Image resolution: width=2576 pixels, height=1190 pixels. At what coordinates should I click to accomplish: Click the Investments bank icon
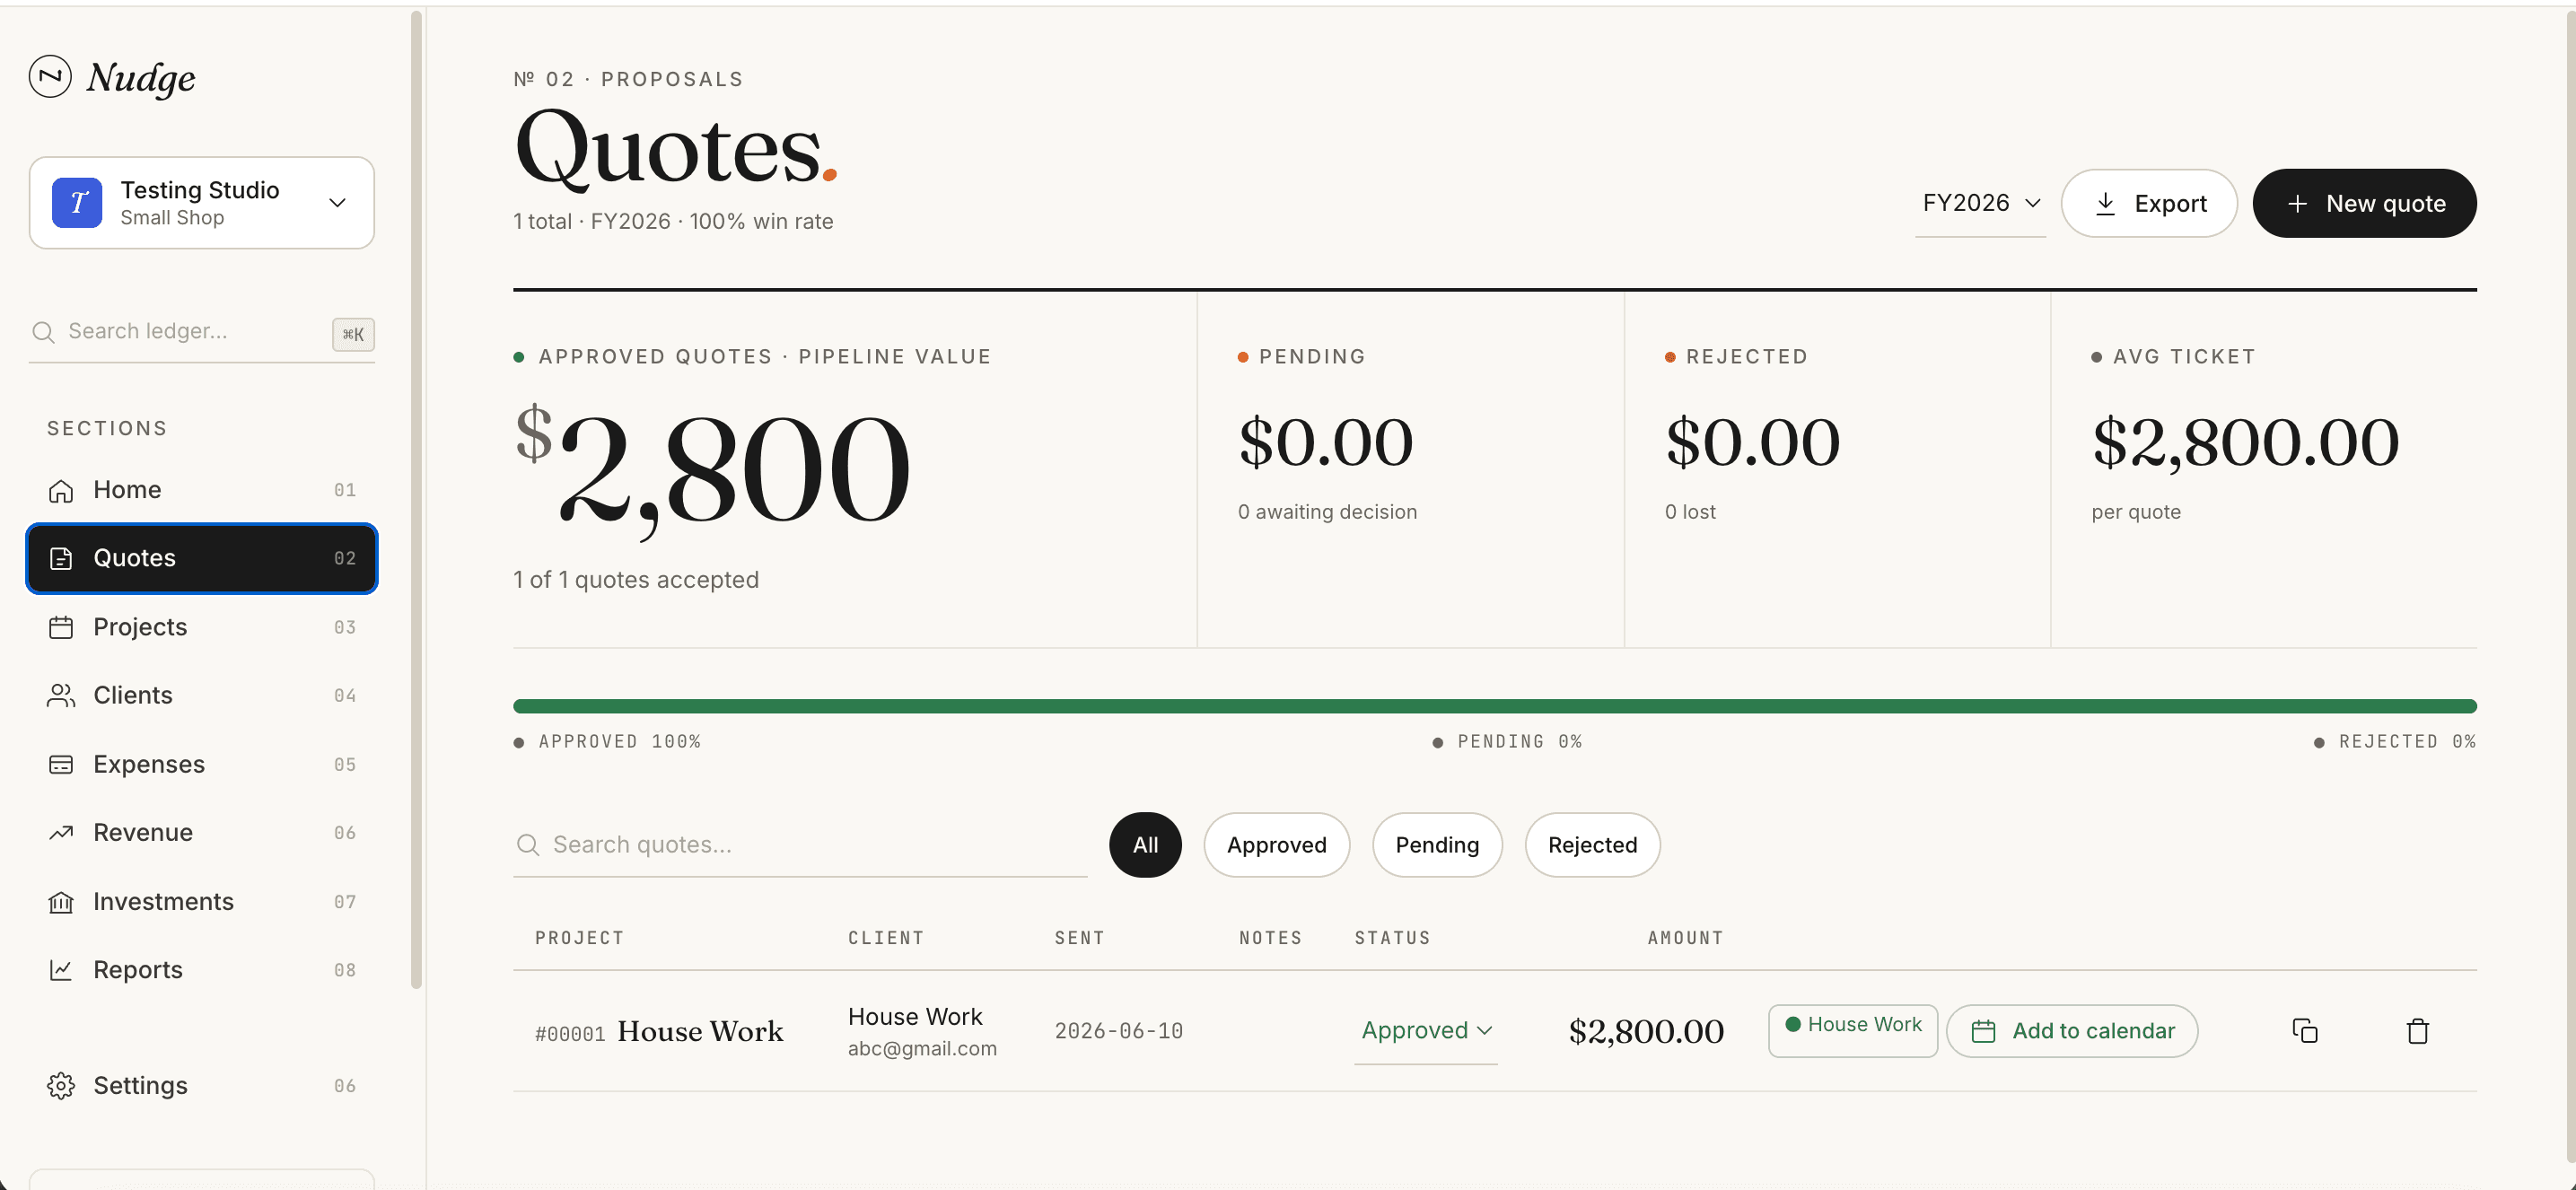[61, 901]
